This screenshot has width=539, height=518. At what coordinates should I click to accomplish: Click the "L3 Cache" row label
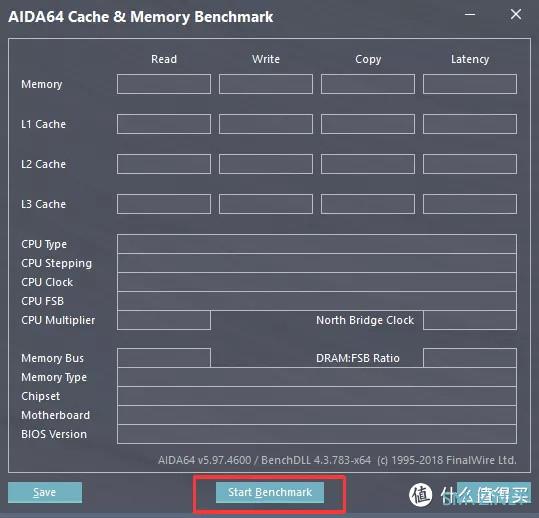[43, 204]
